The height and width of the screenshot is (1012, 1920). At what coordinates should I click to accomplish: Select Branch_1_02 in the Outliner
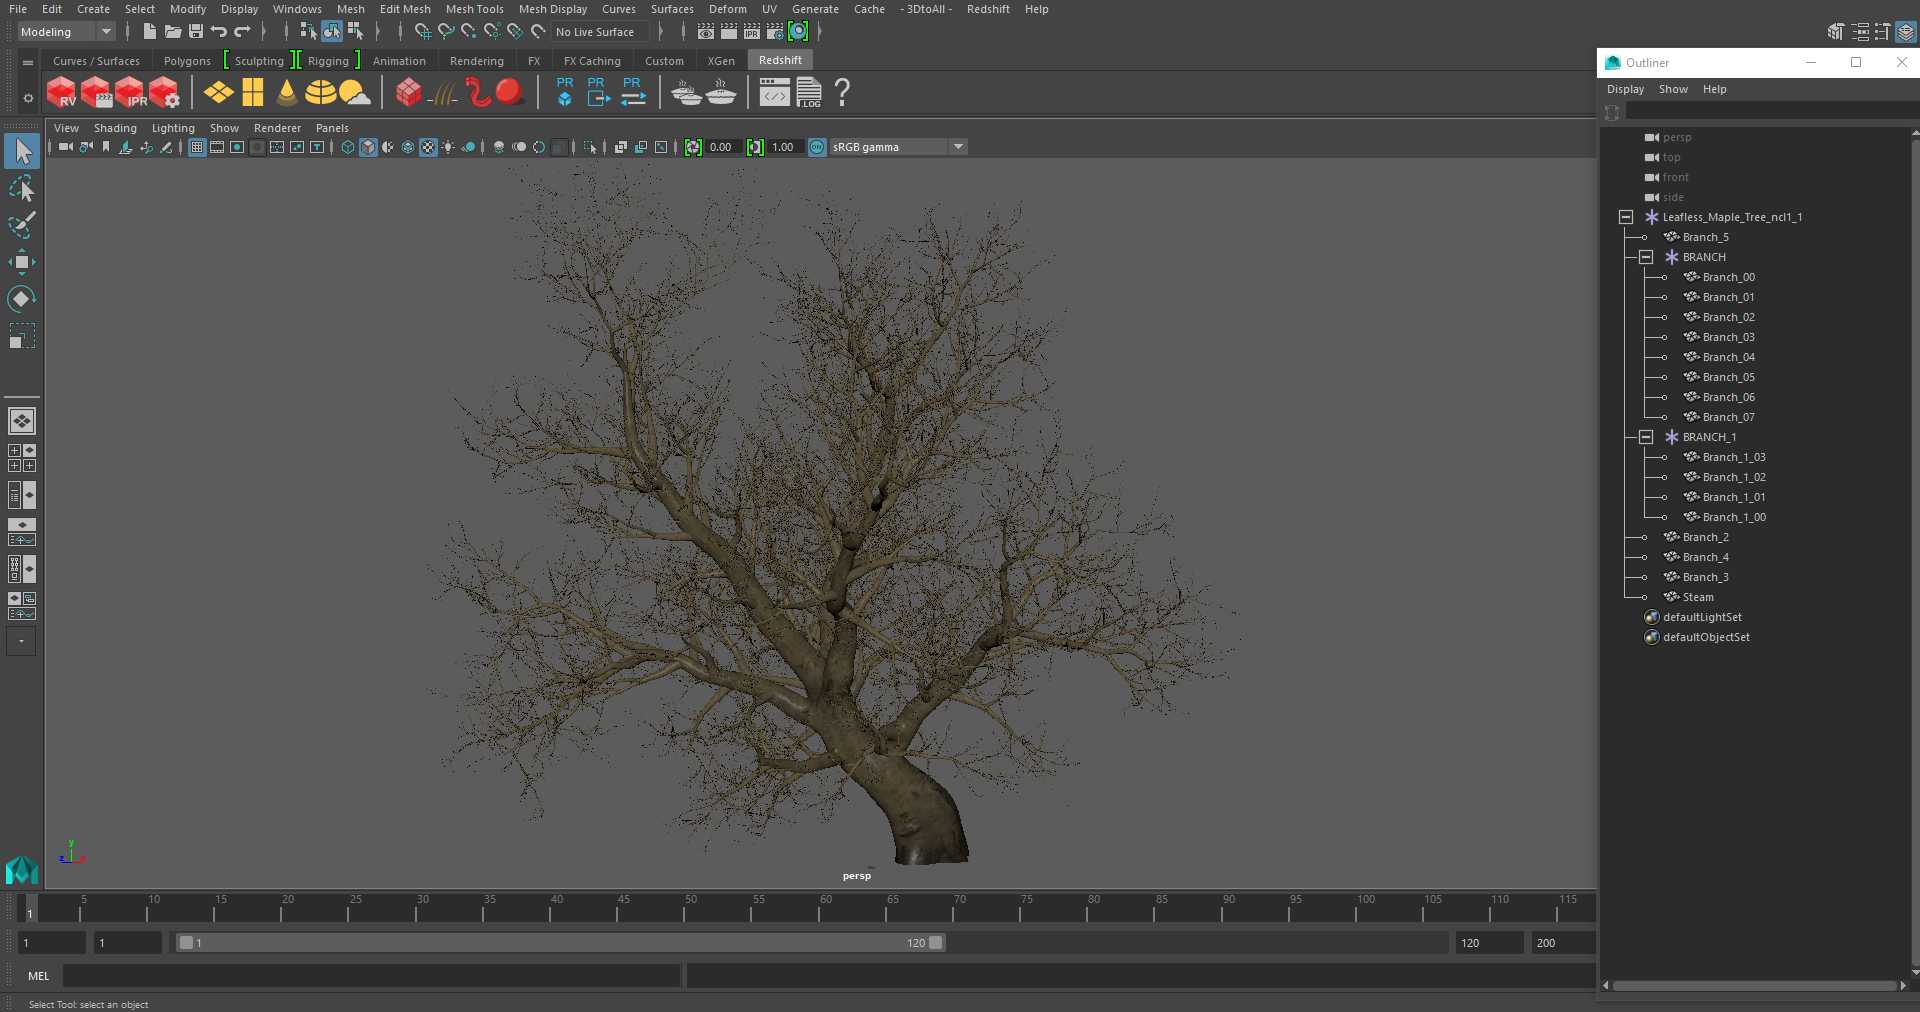point(1734,477)
